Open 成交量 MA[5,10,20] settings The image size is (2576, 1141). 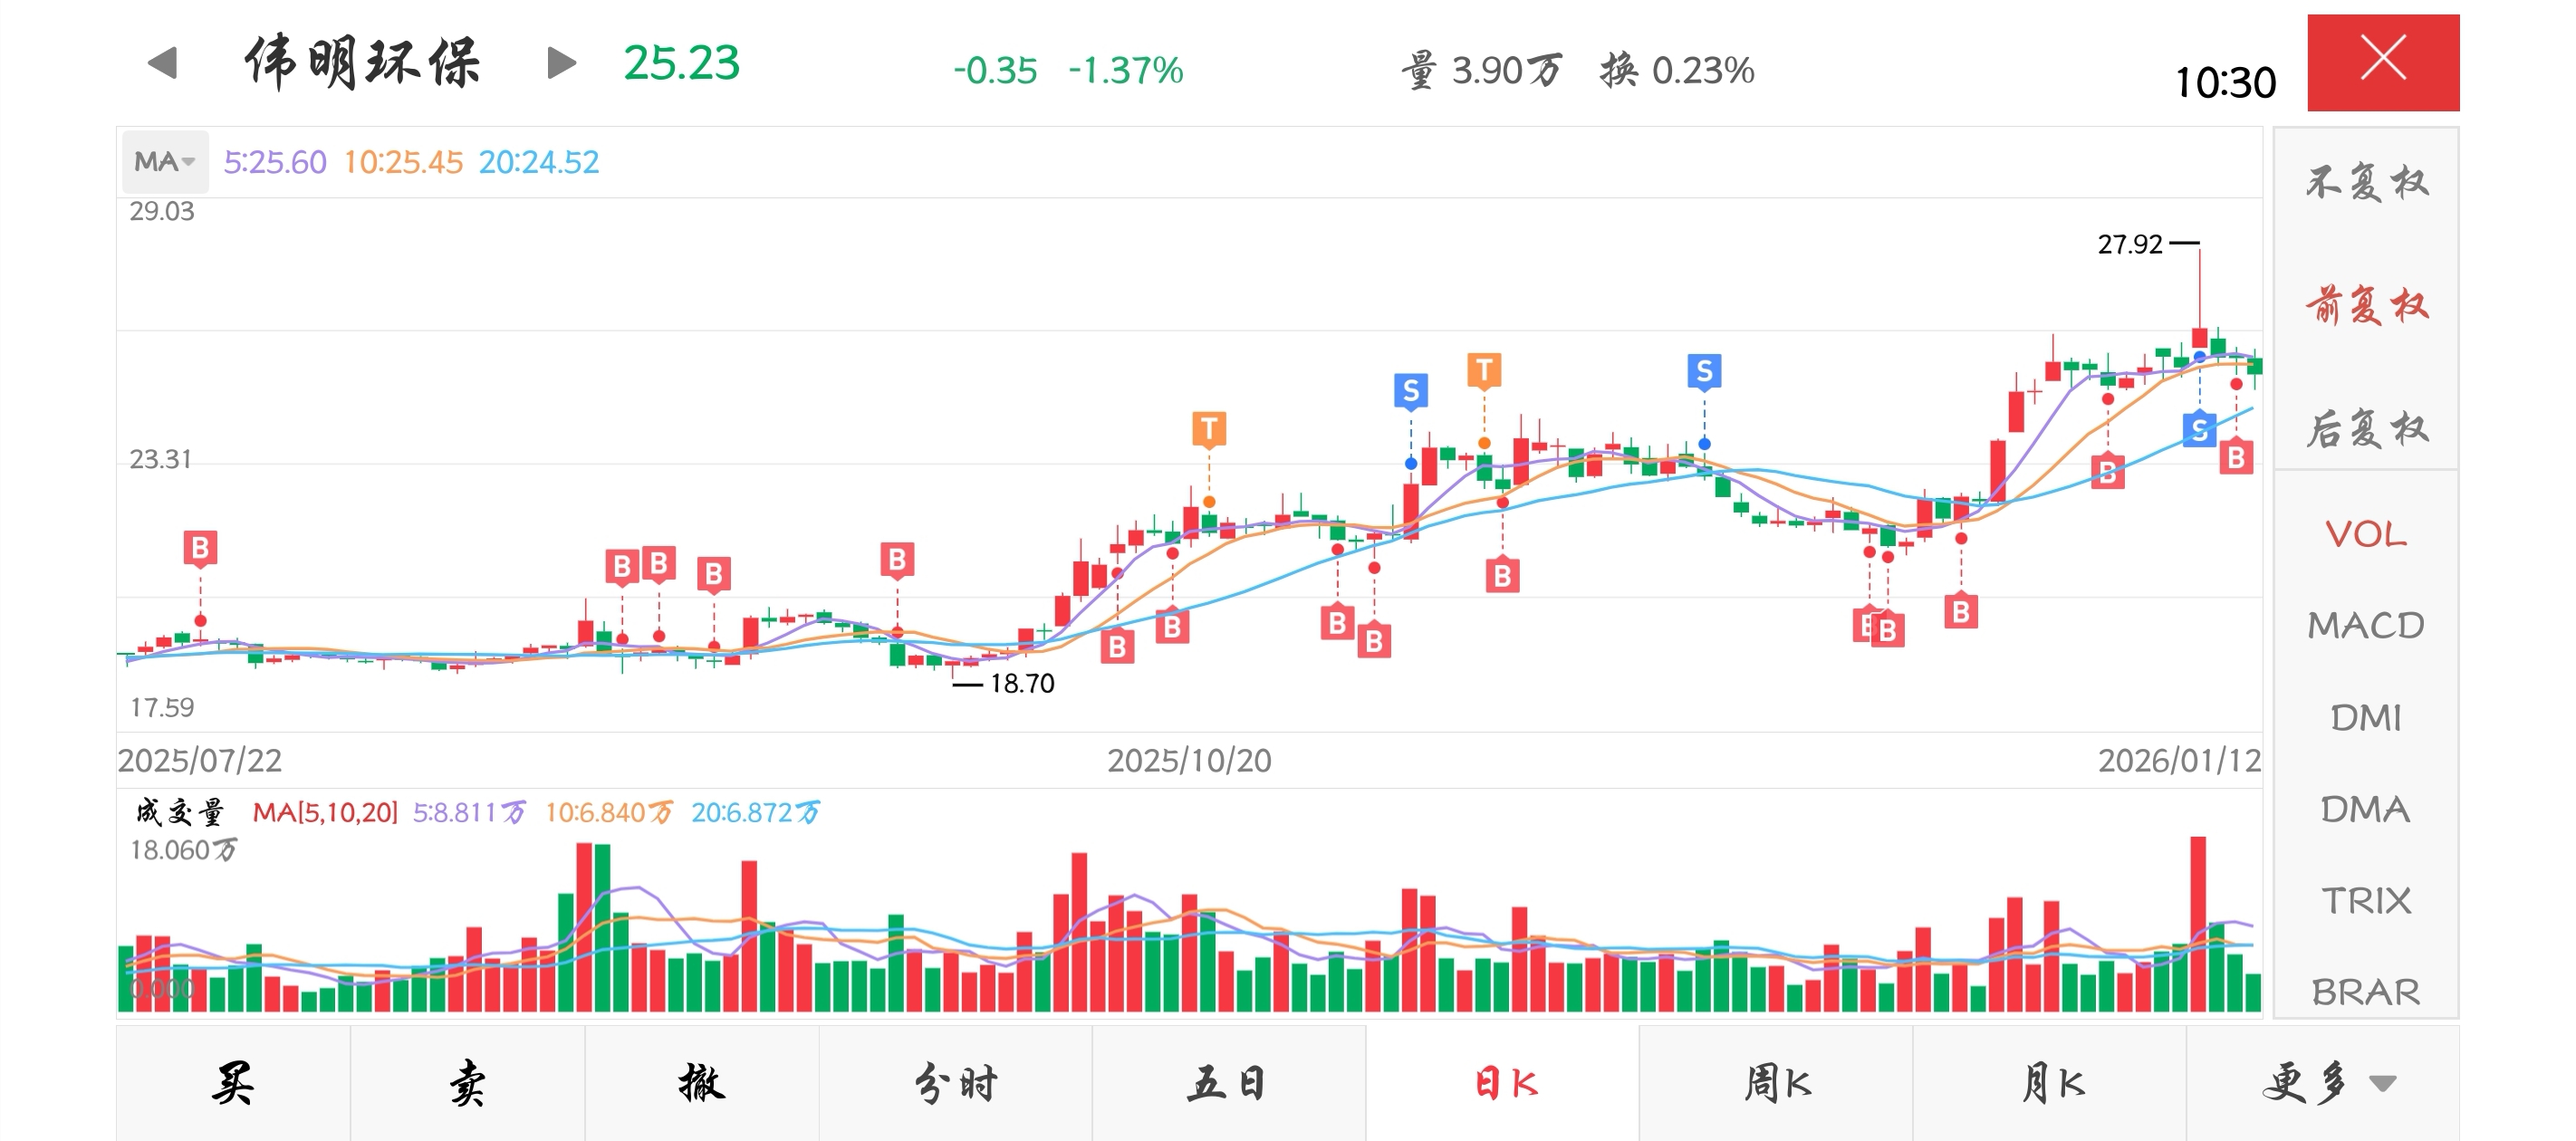point(324,812)
